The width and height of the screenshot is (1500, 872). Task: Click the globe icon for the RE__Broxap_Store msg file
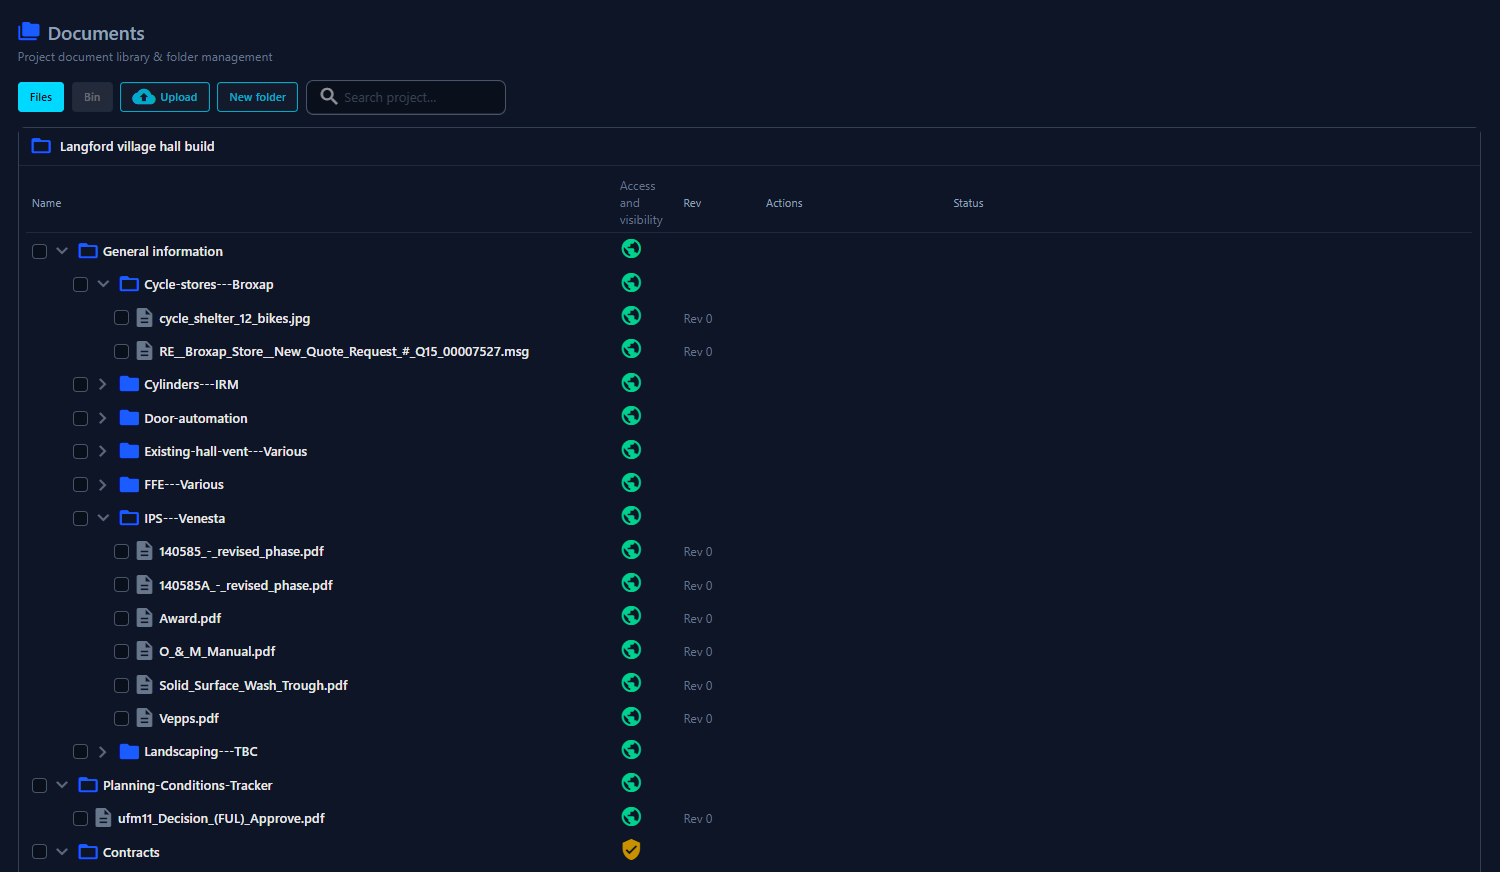coord(631,348)
